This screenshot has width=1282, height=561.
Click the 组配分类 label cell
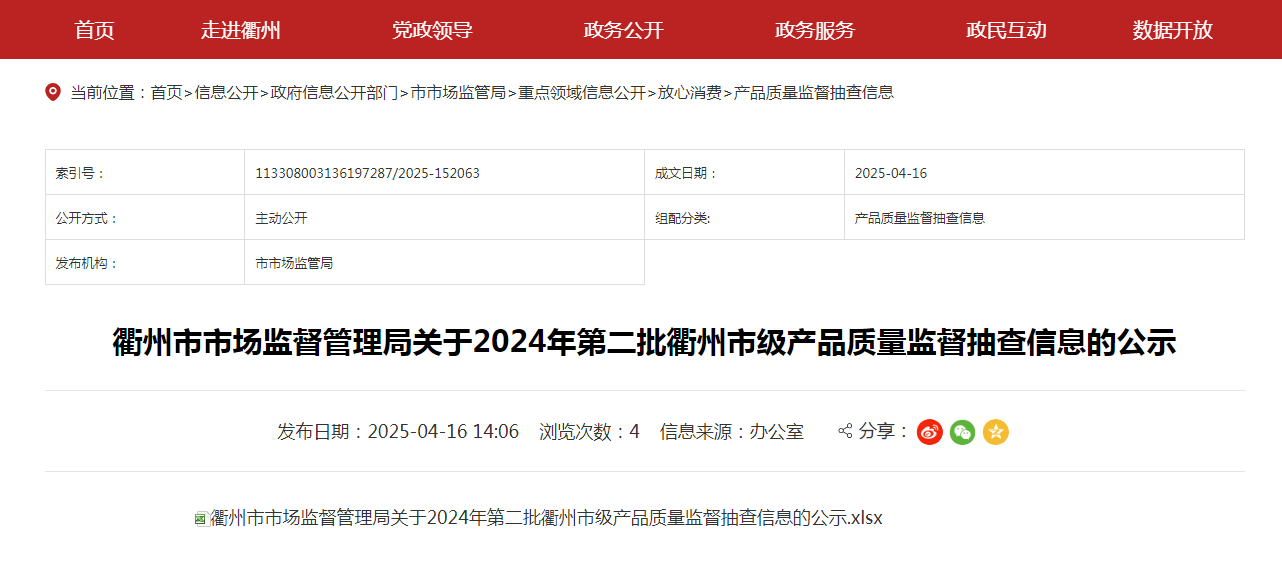[x=744, y=217]
